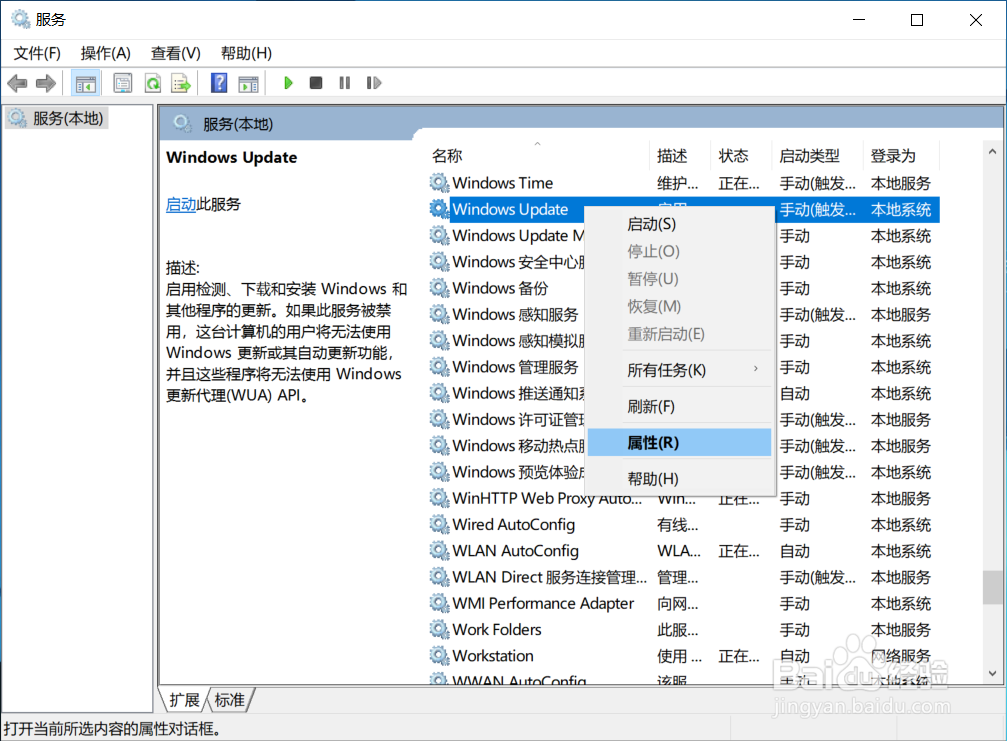Screen dimensions: 1007x741
Task: Select gear icon of Work Folders
Action: tap(439, 630)
